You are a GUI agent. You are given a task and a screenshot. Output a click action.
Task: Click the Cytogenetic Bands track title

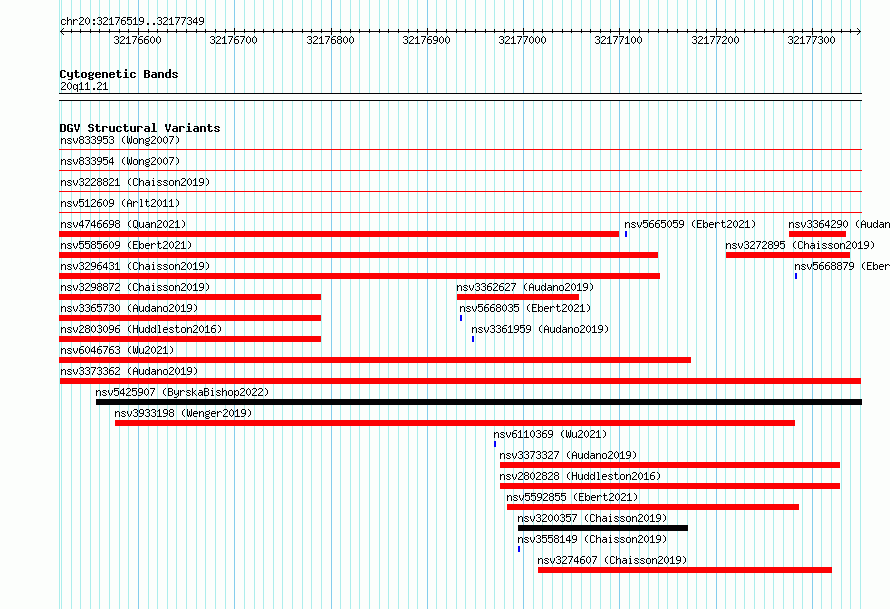[x=119, y=74]
